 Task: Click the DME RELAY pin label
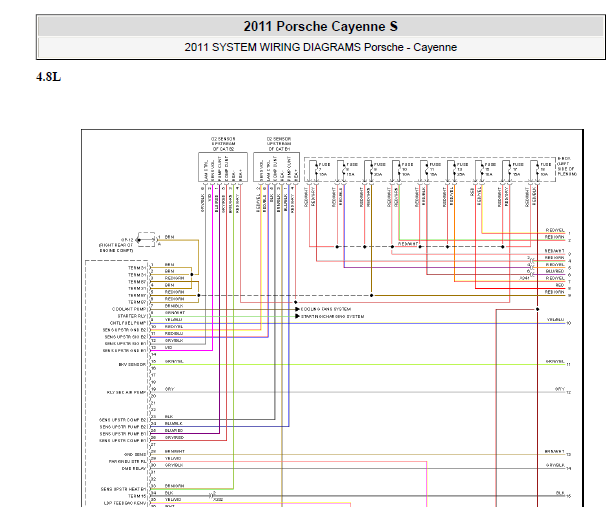[134, 469]
